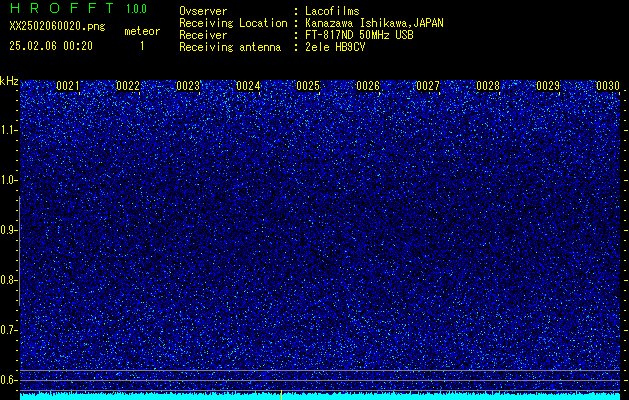Click the 0.8 frequency axis label
This screenshot has width=629, height=400.
8,280
